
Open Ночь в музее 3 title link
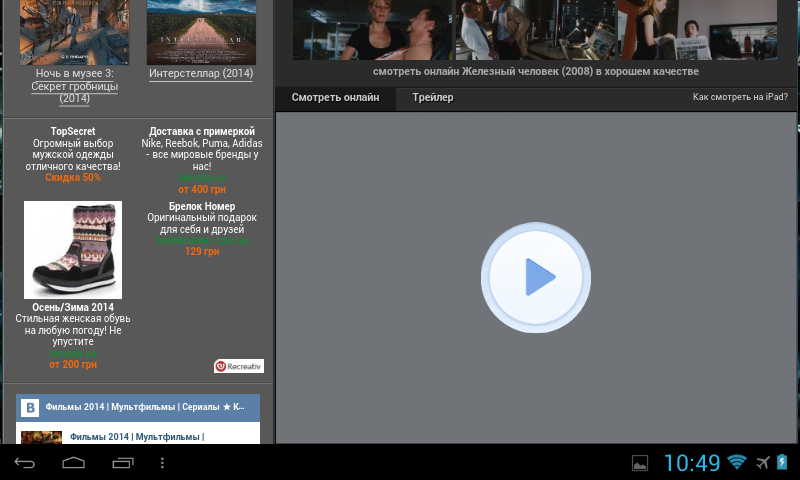[x=74, y=86]
